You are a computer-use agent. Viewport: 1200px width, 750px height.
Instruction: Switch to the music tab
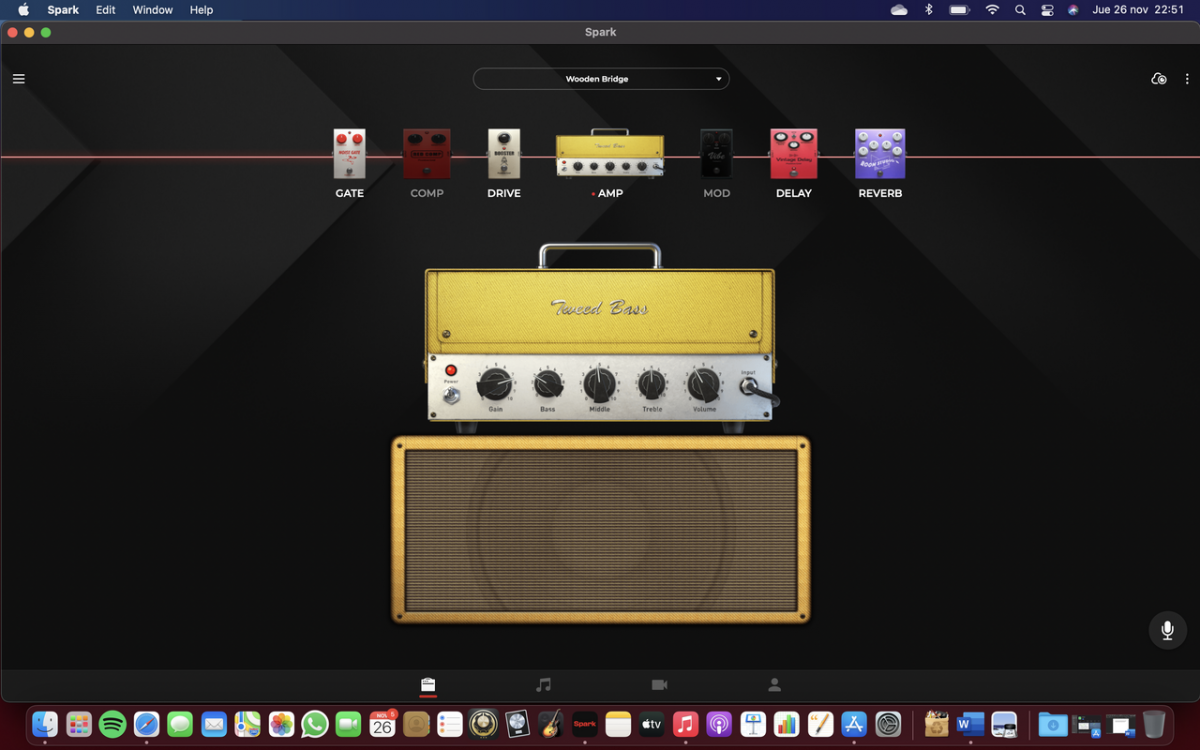(x=543, y=685)
